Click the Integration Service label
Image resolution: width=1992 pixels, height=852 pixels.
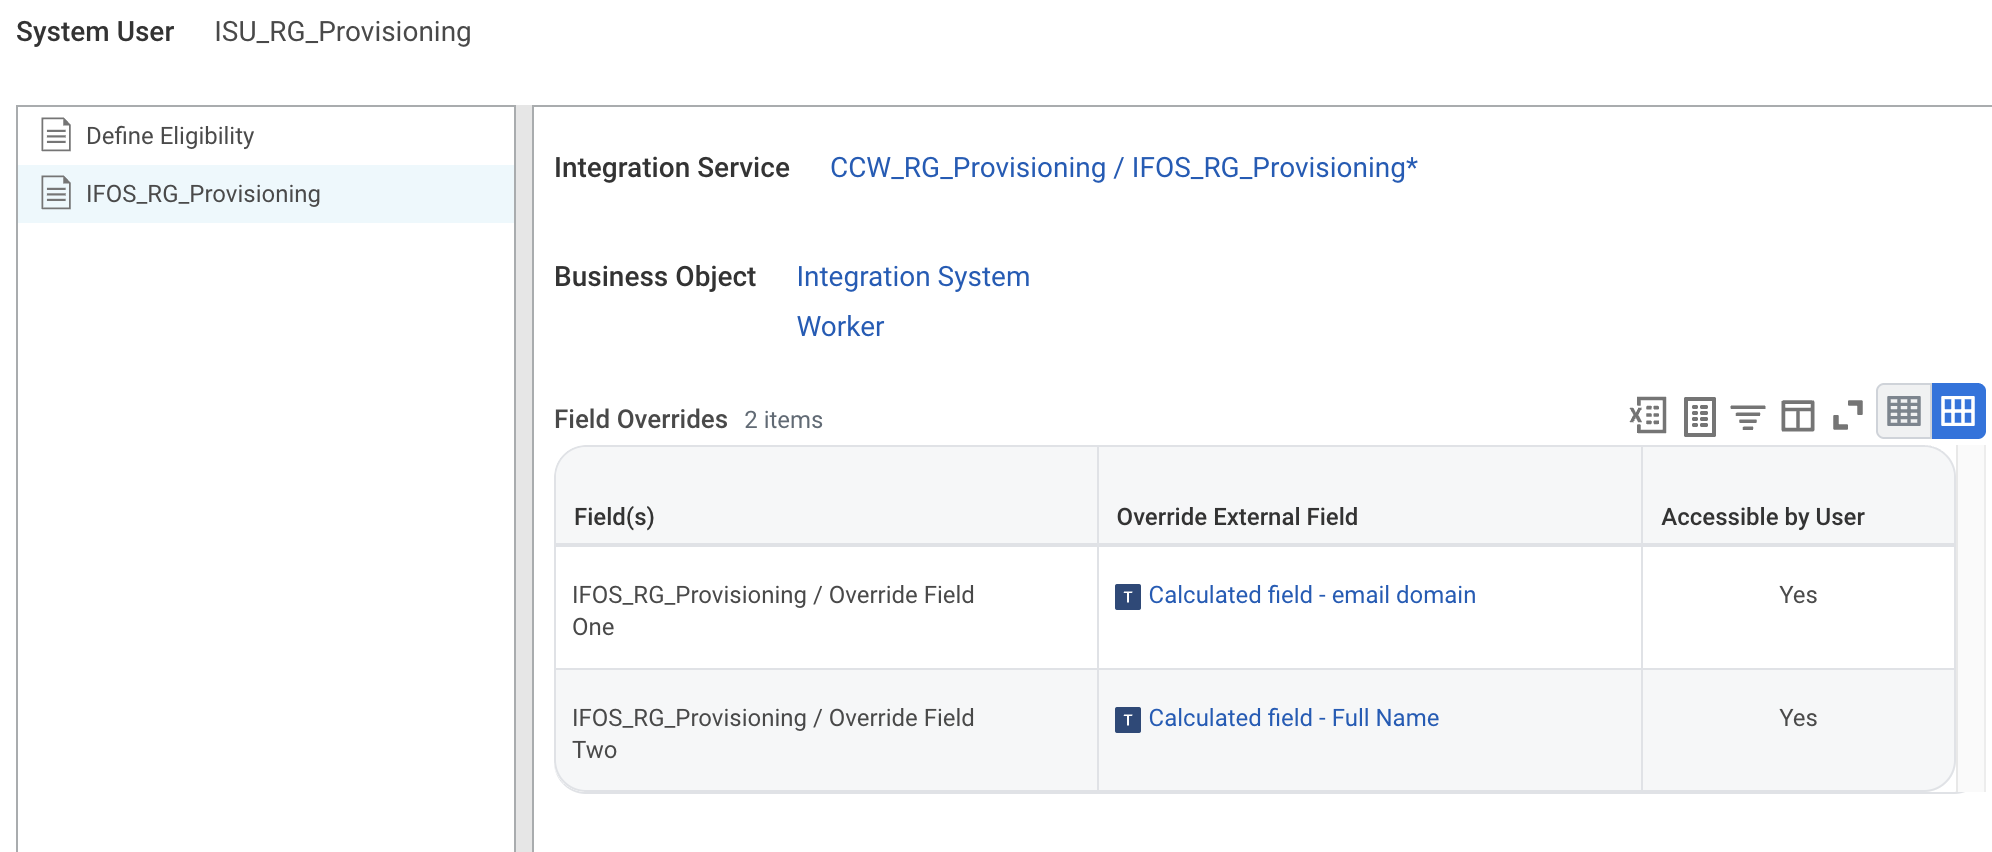pyautogui.click(x=672, y=168)
